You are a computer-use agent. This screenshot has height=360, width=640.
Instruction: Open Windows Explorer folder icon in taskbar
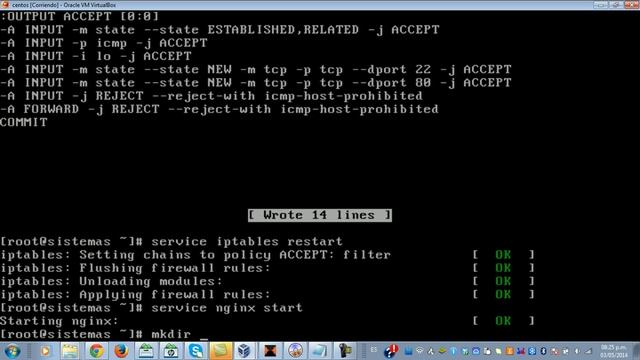(70, 351)
